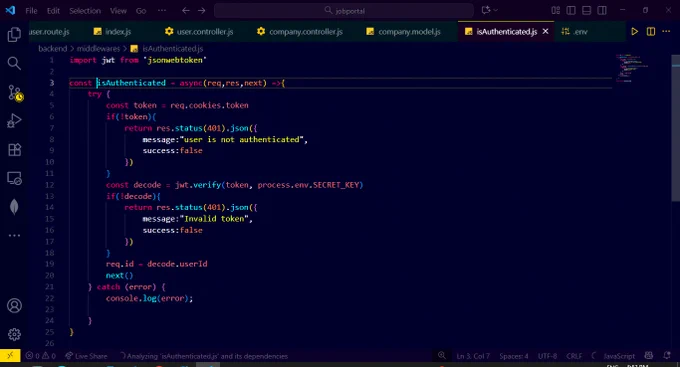
Task: Run the file with the play icon
Action: (x=634, y=31)
